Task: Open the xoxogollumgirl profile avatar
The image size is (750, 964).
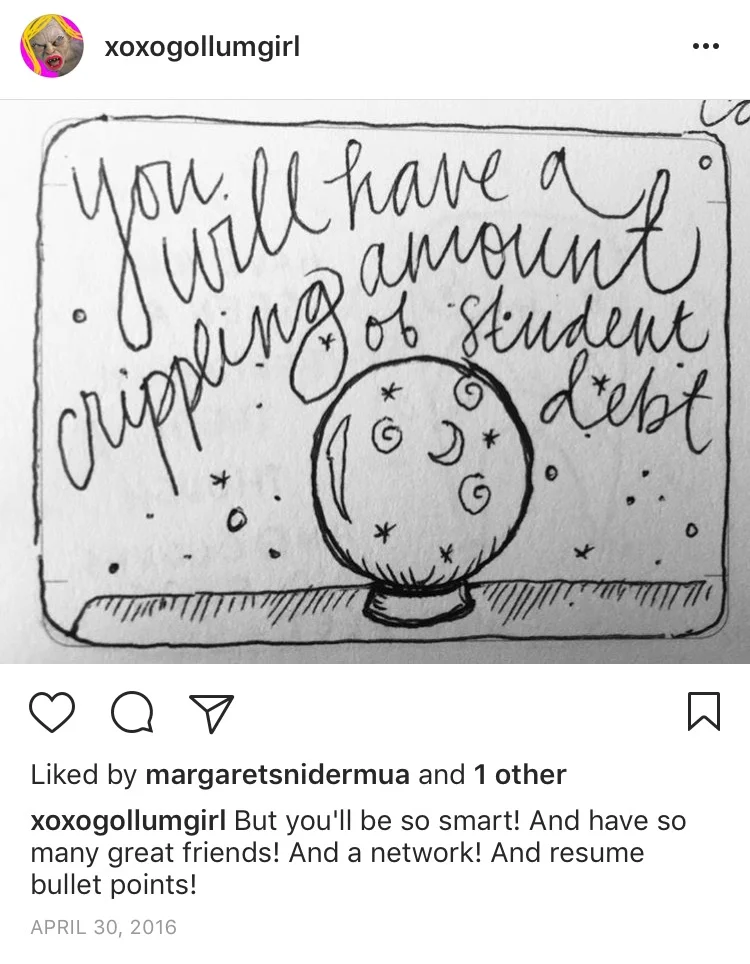Action: click(x=52, y=46)
